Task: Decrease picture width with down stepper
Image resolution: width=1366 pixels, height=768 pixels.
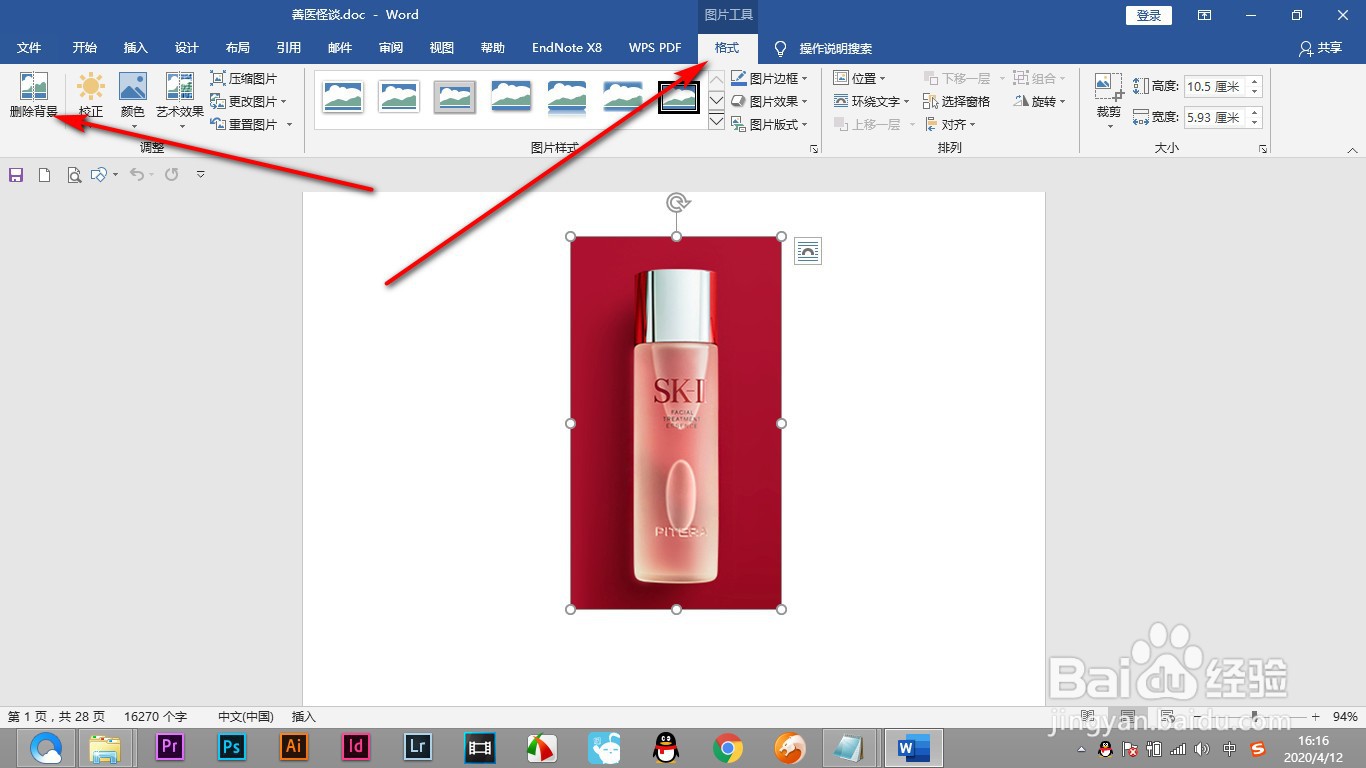Action: pos(1255,123)
